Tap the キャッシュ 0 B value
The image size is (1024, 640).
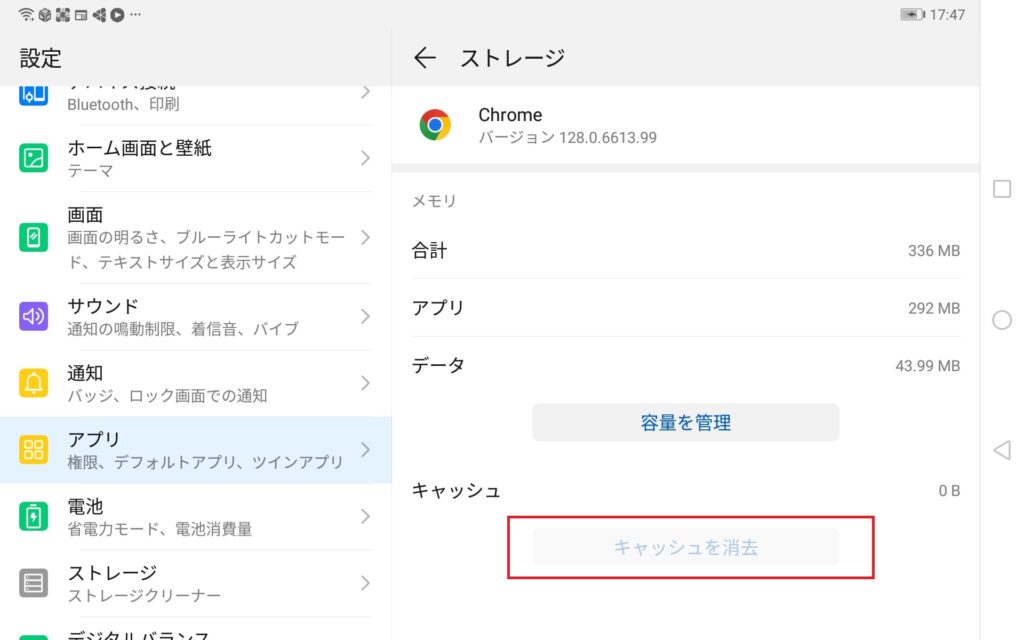(x=949, y=490)
